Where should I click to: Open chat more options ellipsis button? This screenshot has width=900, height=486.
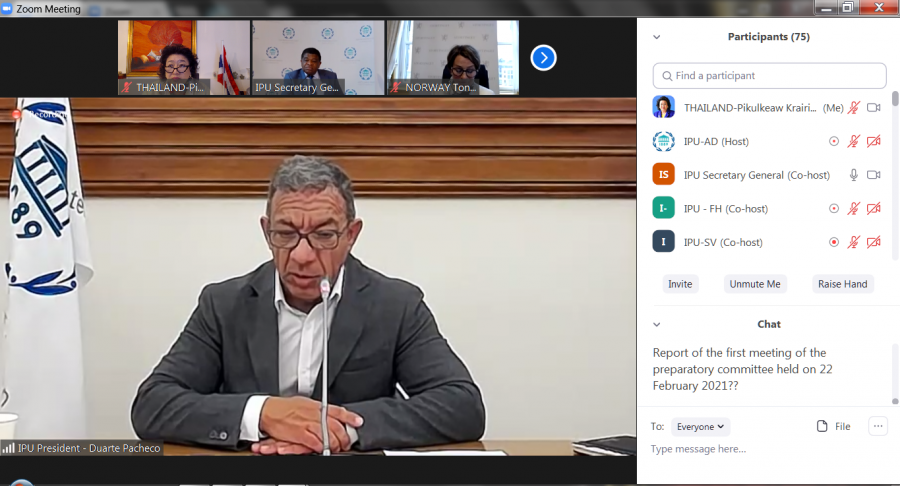coord(878,426)
